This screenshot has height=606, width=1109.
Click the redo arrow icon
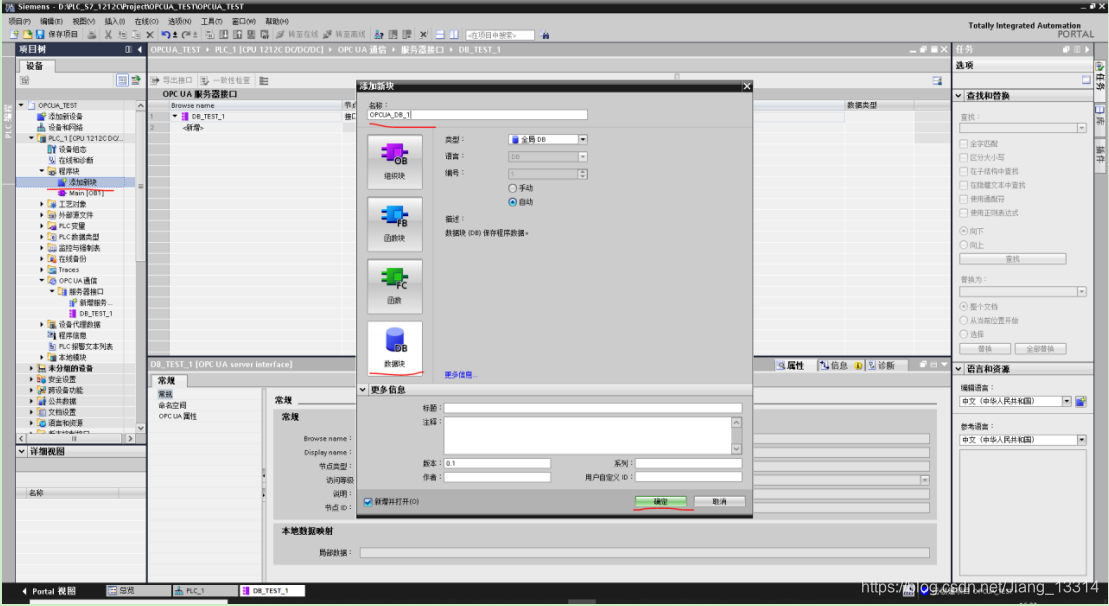(x=186, y=34)
